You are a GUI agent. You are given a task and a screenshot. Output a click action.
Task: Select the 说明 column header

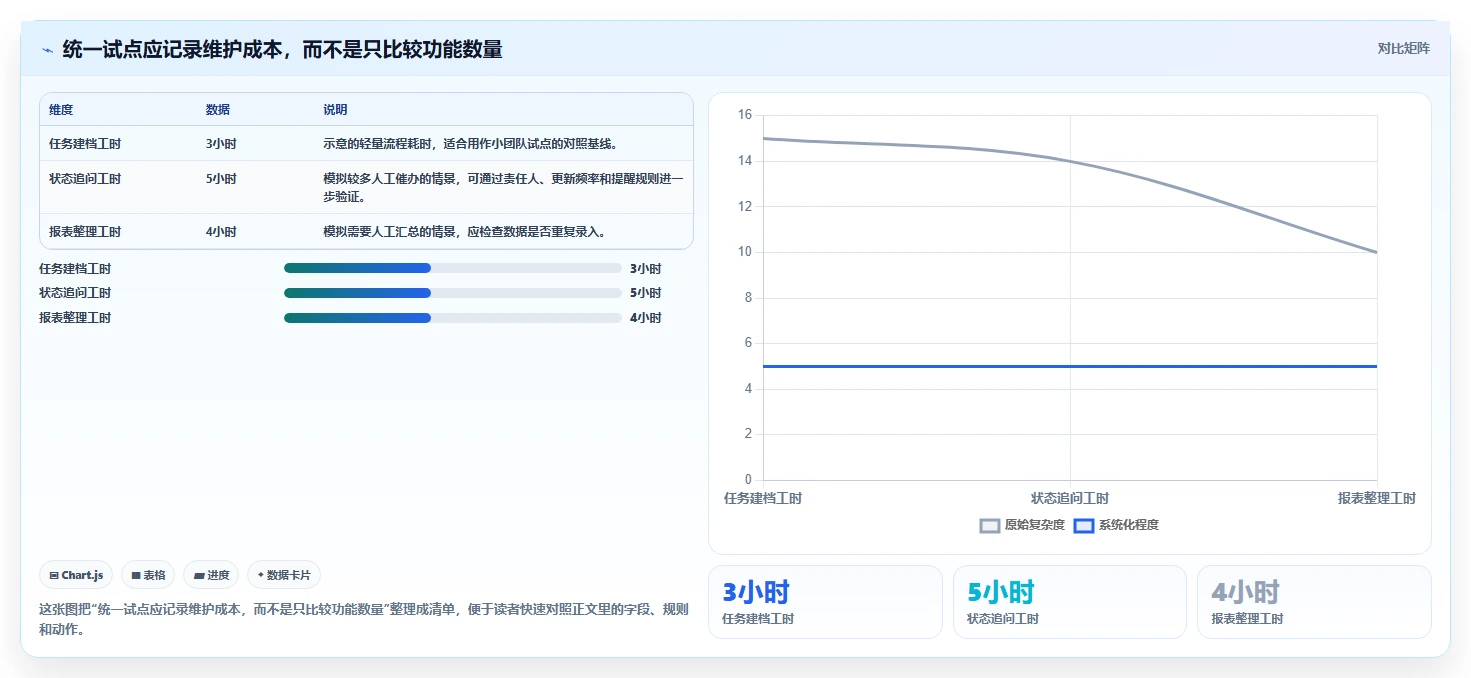tap(335, 110)
